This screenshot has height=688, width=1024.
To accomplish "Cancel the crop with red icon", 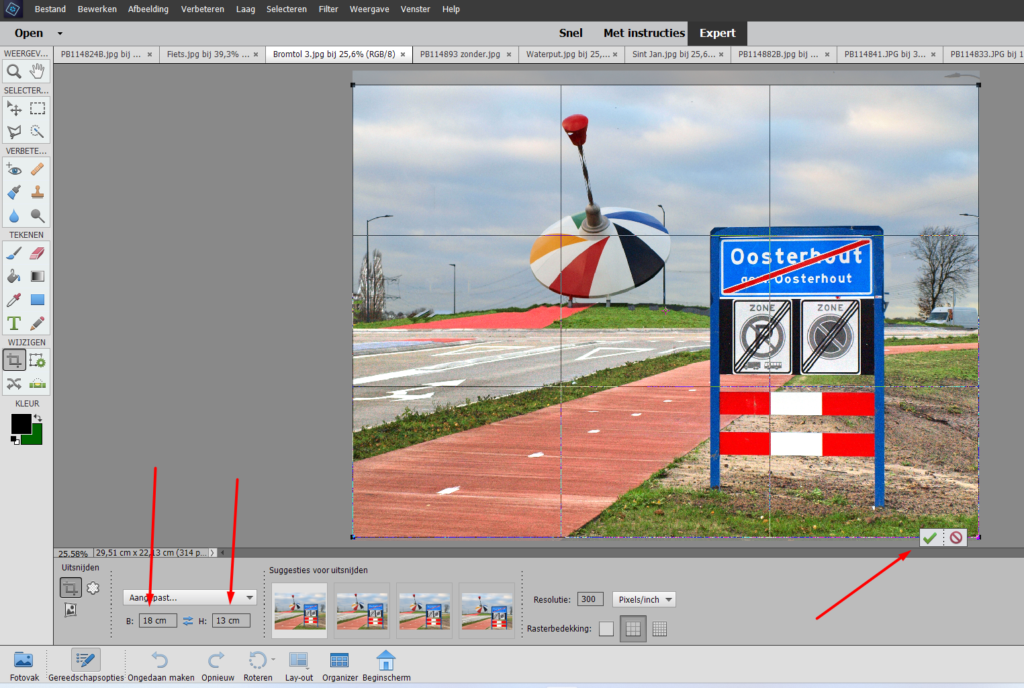I will [956, 538].
